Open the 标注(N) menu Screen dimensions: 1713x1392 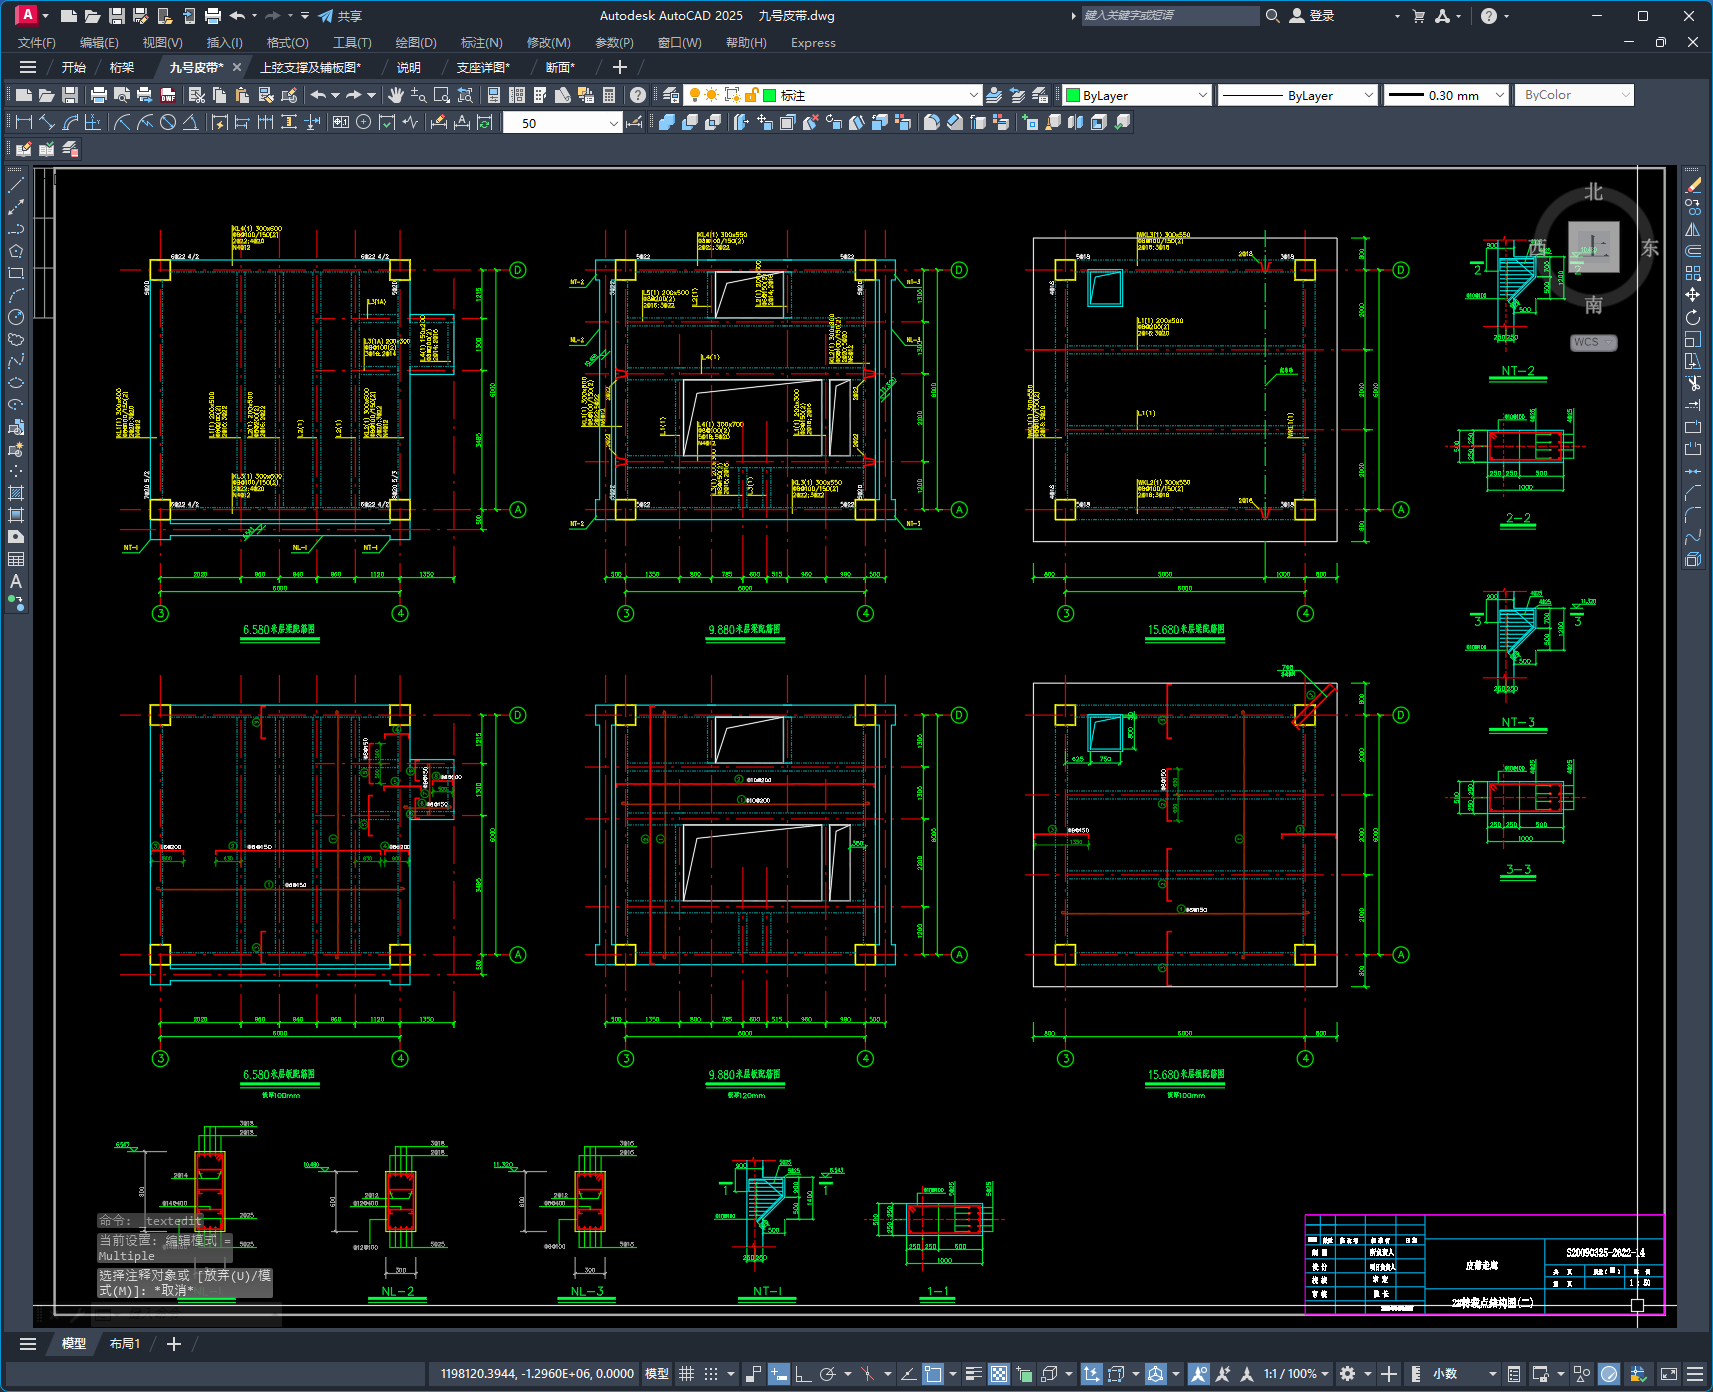pos(481,42)
